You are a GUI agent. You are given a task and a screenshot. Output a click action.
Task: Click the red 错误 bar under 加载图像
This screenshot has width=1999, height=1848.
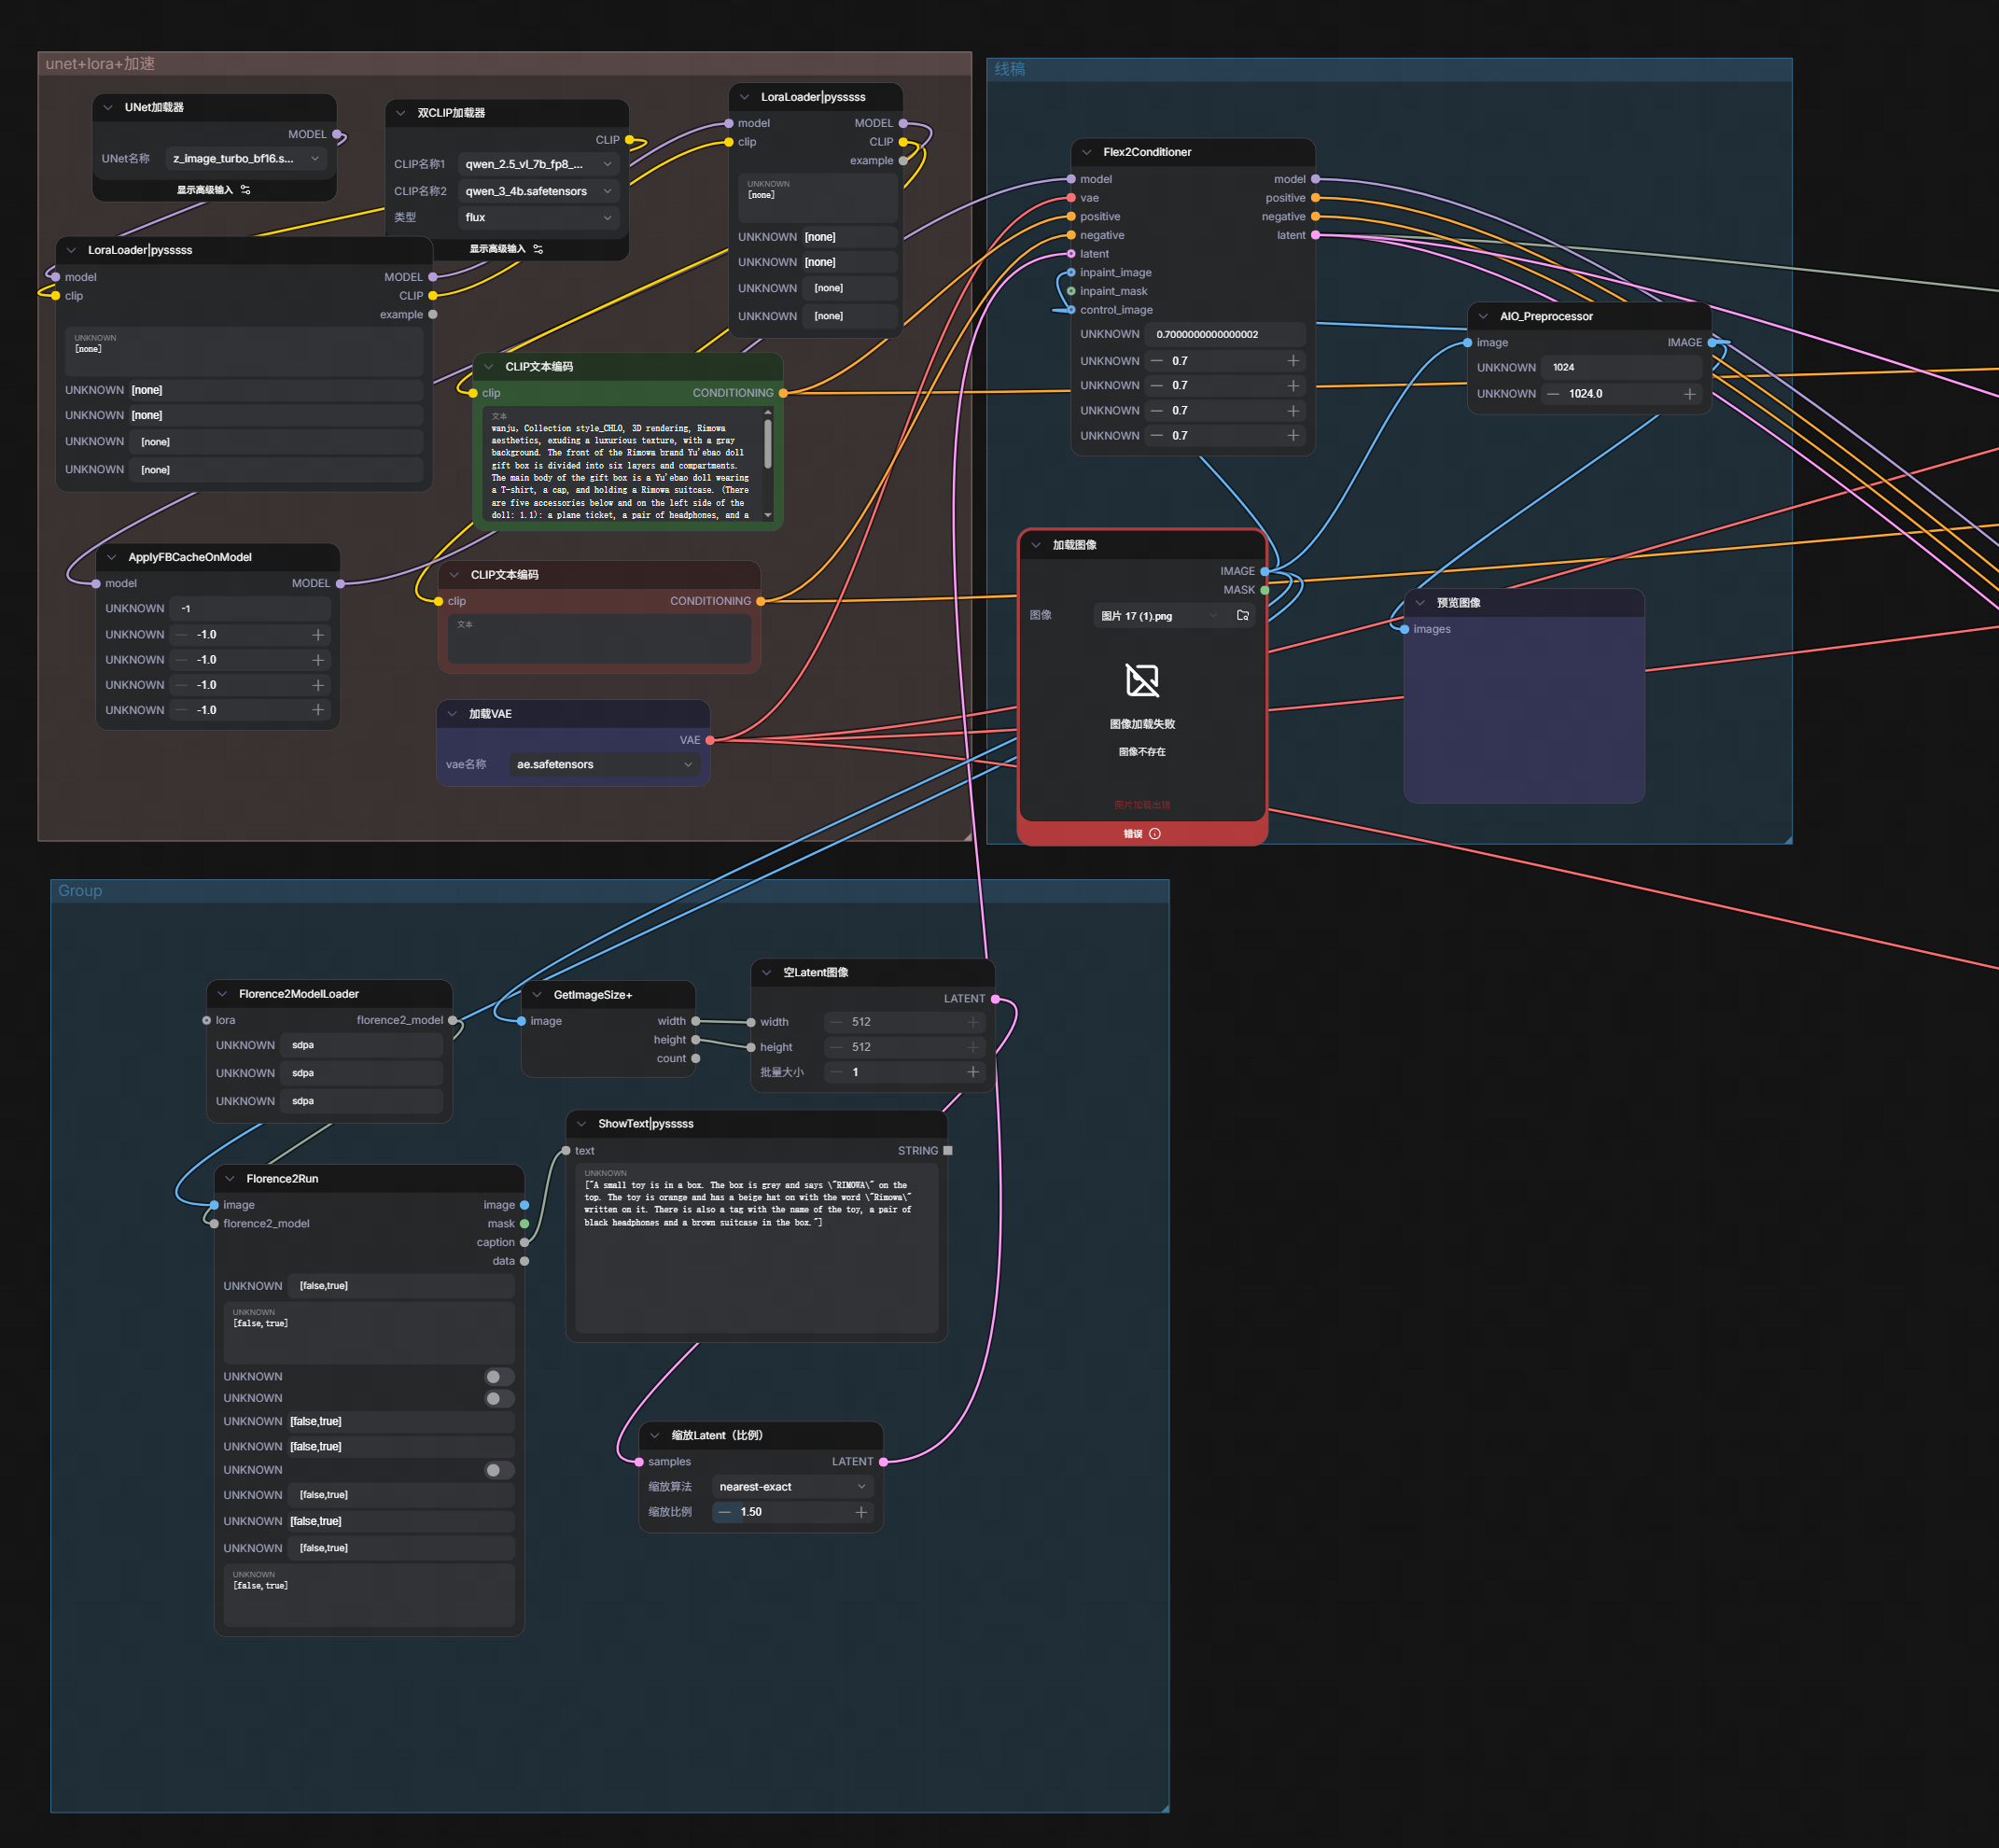tap(1142, 834)
